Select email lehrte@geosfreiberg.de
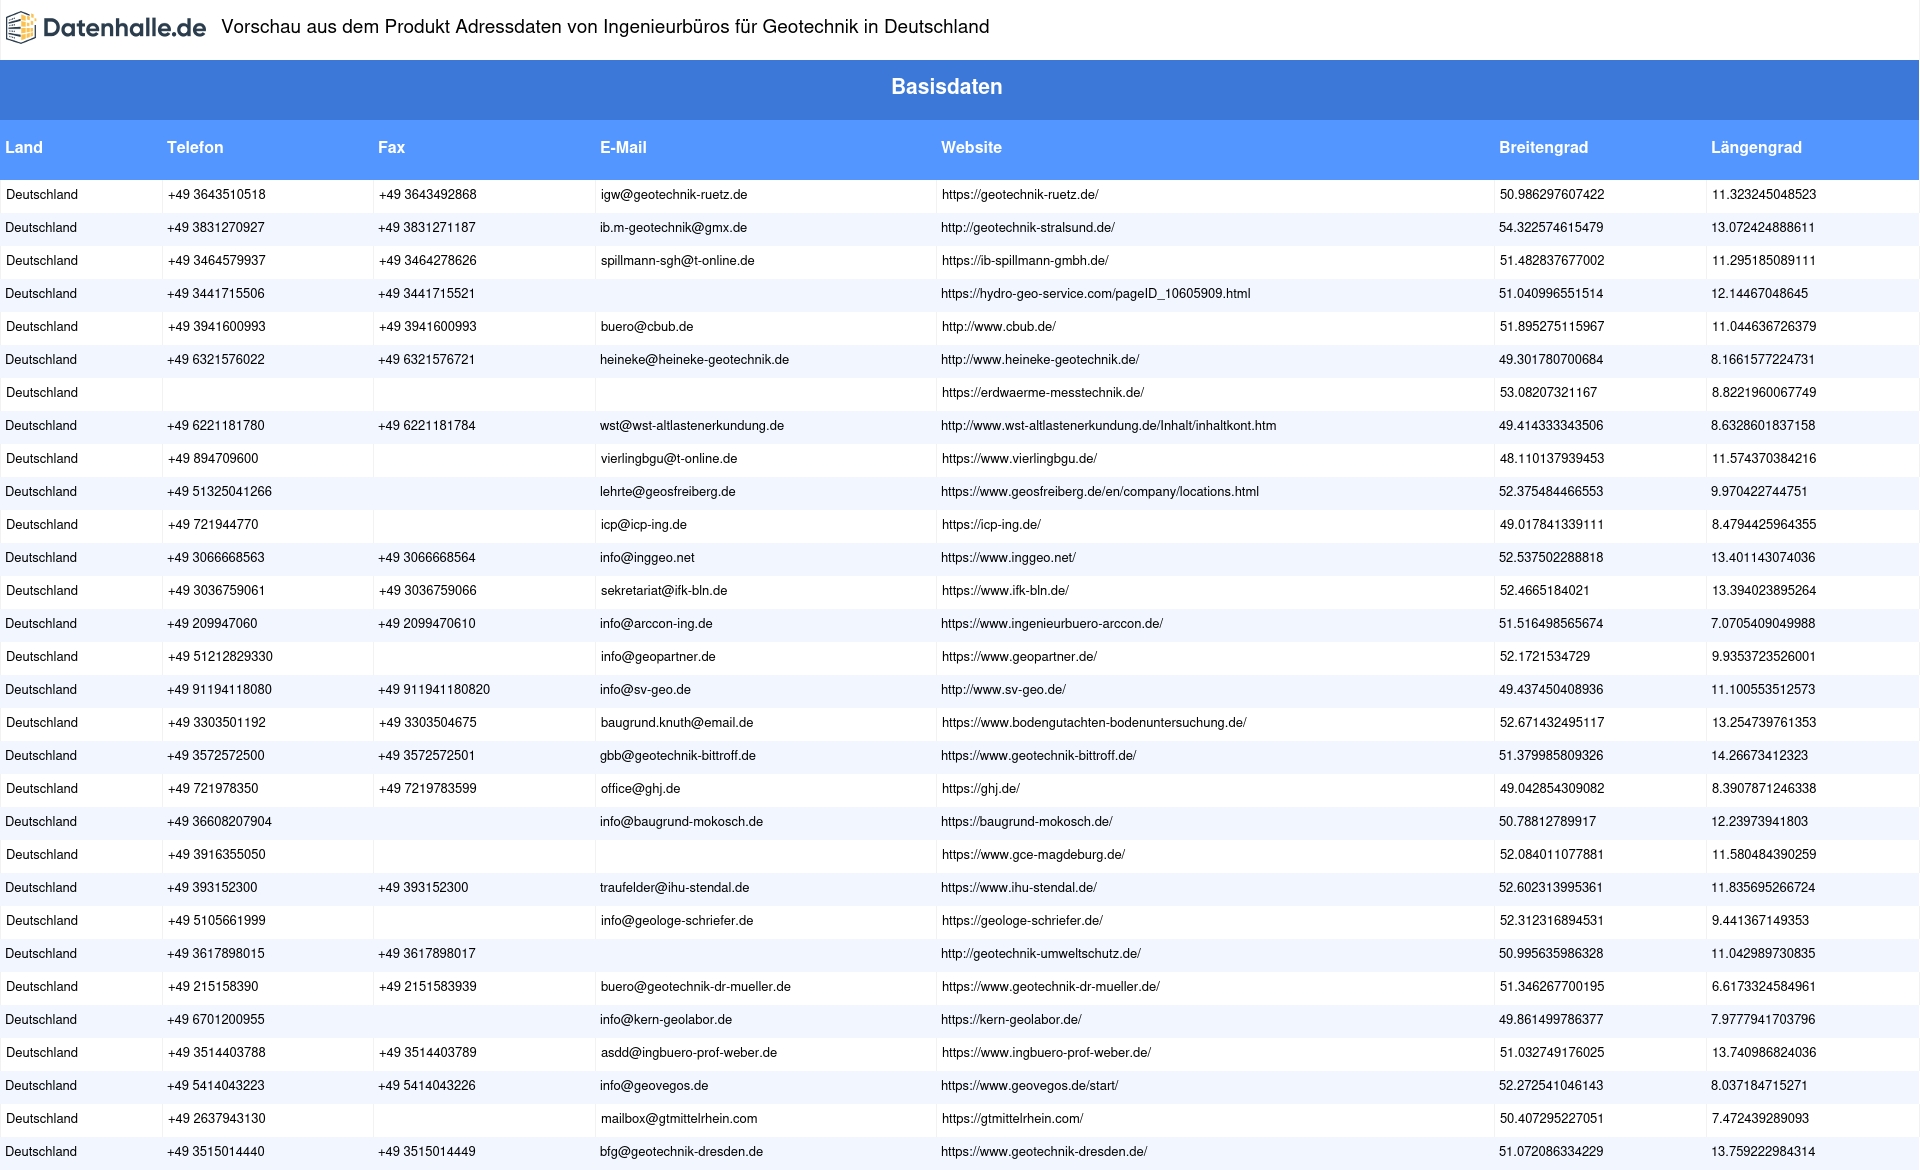The width and height of the screenshot is (1920, 1170). click(668, 492)
